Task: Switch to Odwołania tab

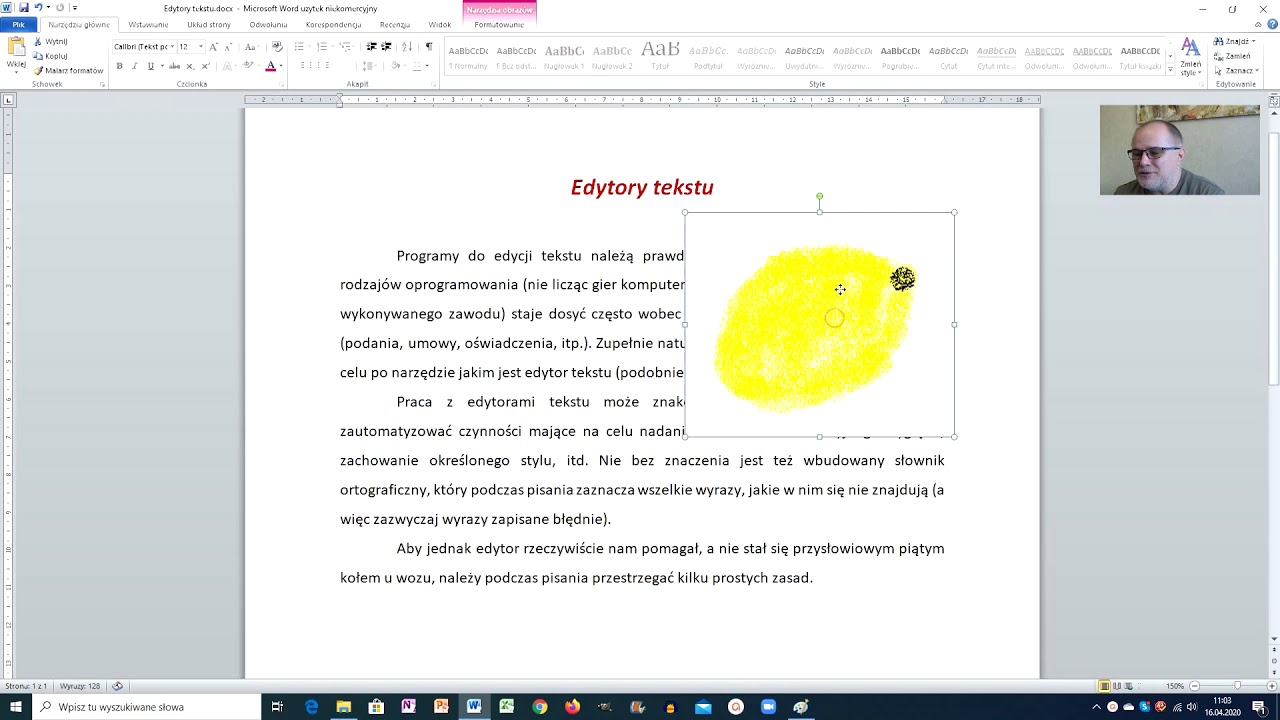Action: click(x=268, y=24)
